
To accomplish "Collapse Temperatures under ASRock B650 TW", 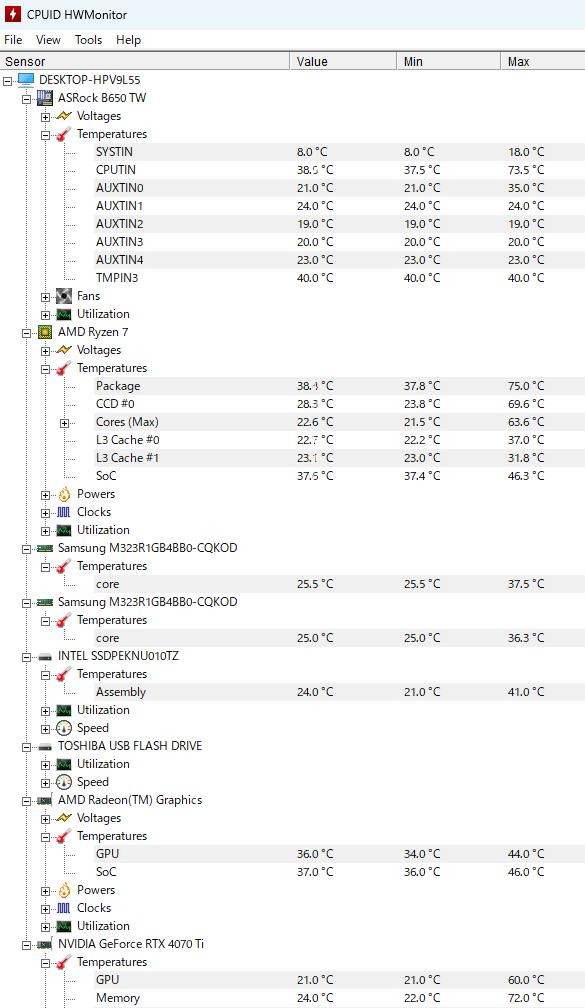I will [46, 135].
